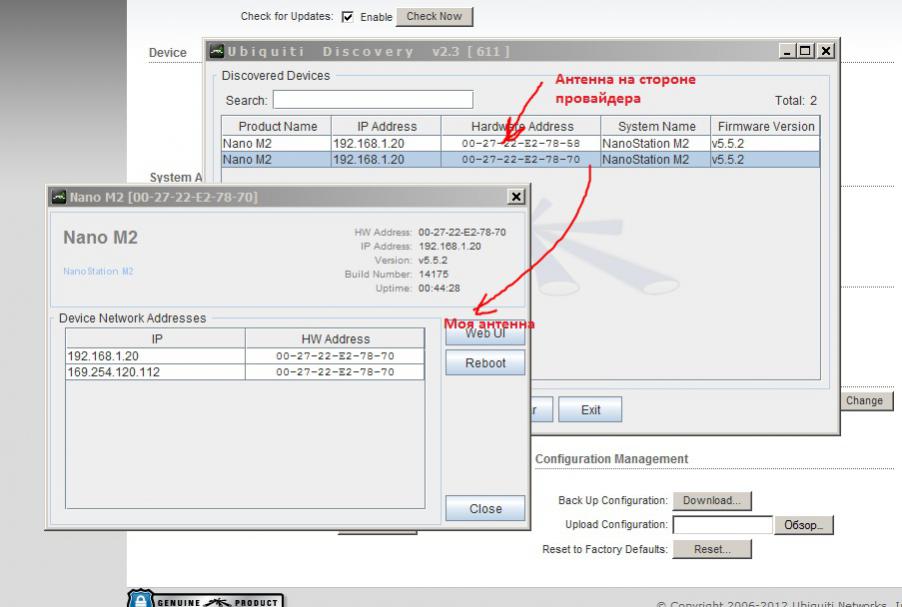The width and height of the screenshot is (902, 607).
Task: Click the Change button on the background page
Action: (864, 400)
